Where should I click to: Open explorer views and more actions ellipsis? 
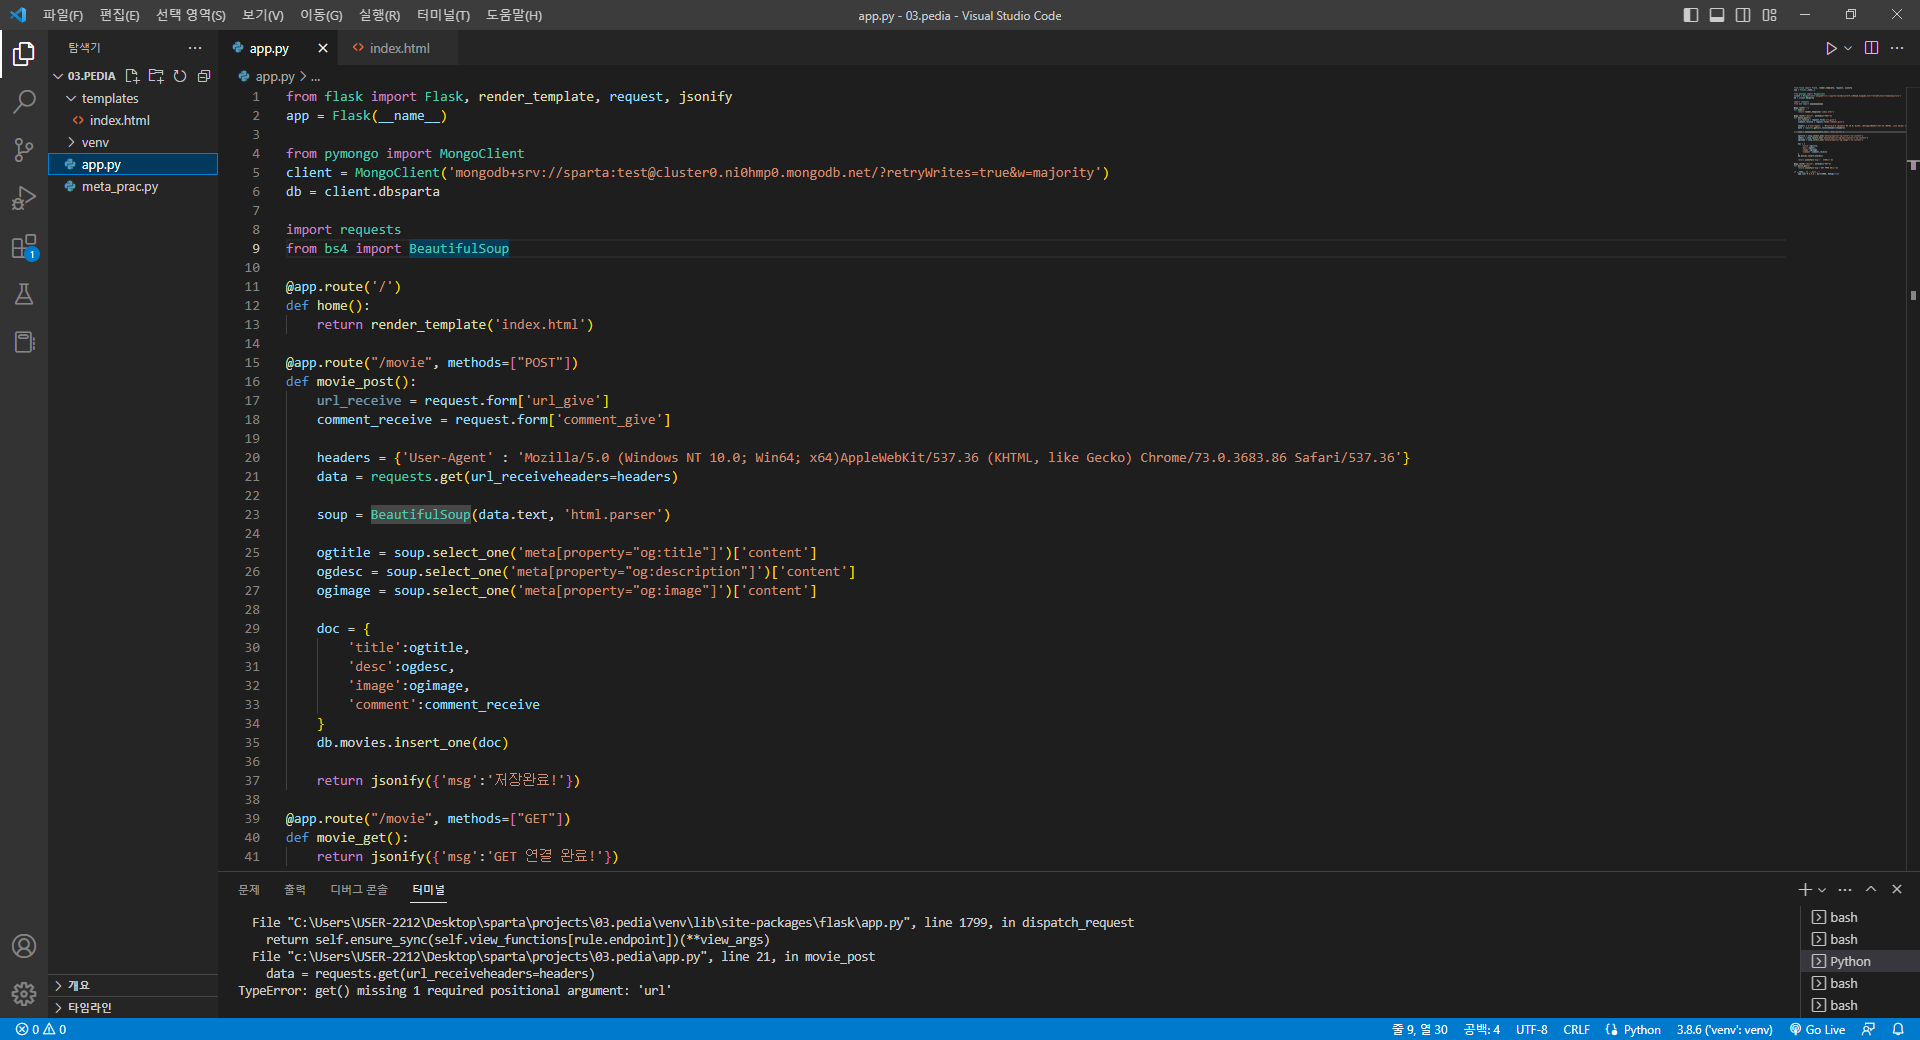click(x=195, y=48)
